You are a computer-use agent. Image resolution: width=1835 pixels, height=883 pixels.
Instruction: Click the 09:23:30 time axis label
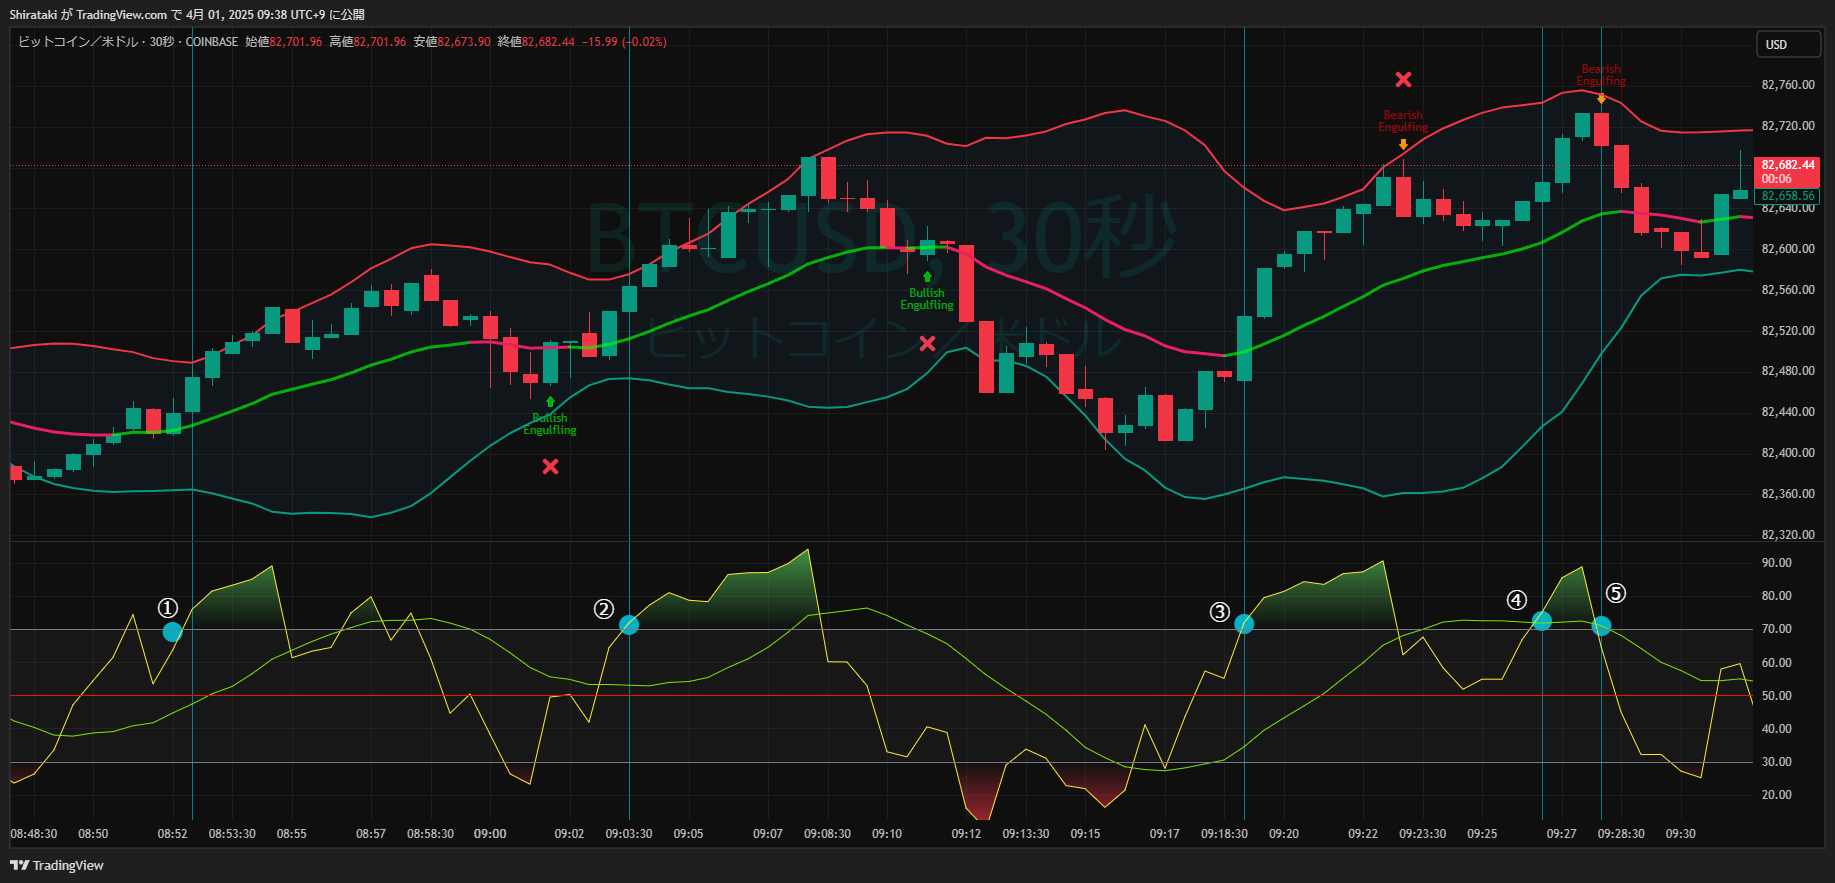click(1422, 834)
